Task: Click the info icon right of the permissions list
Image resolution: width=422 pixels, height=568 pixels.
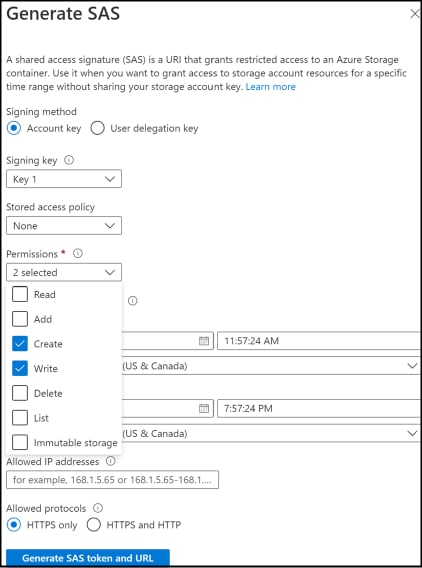Action: [133, 301]
